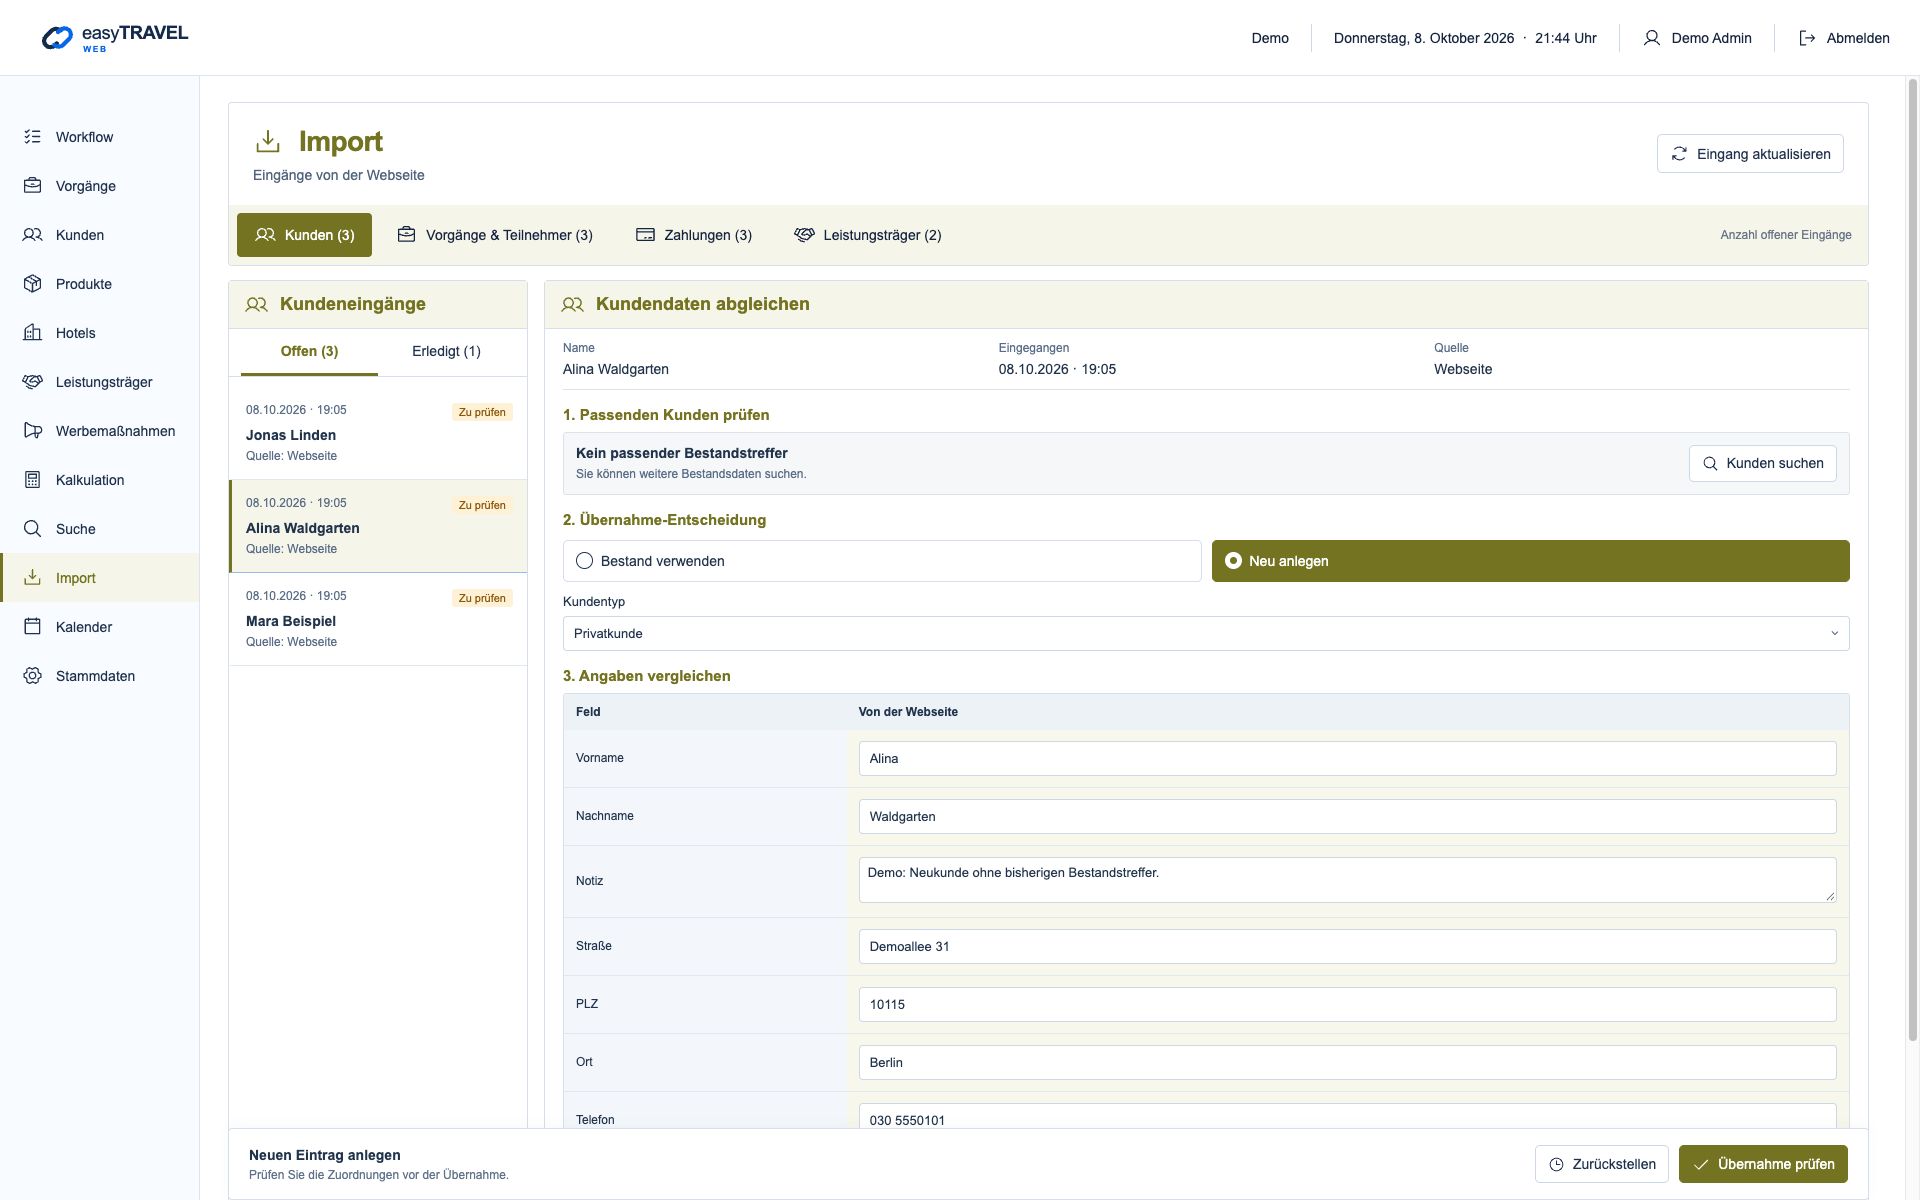Select the Neu anlegen radio option
1920x1200 pixels.
[1530, 561]
